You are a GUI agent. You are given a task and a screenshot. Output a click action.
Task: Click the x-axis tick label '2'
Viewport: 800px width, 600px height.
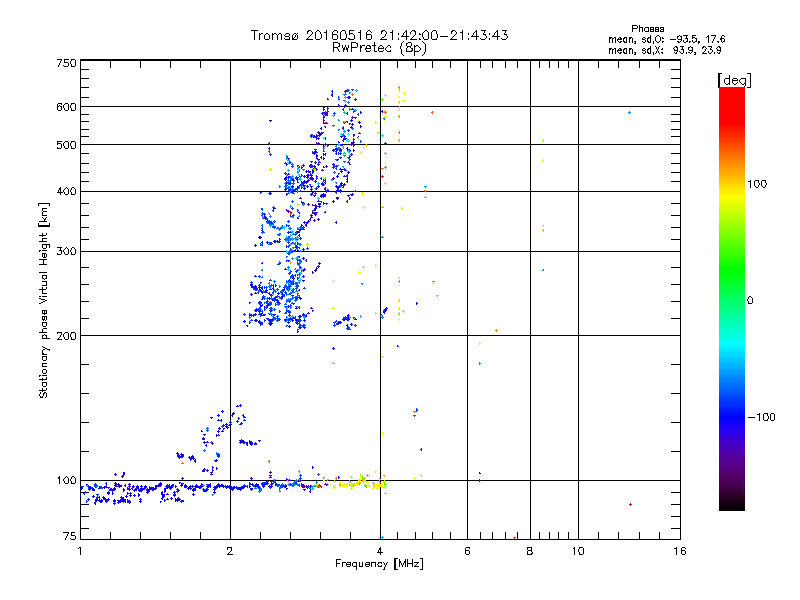(x=230, y=551)
